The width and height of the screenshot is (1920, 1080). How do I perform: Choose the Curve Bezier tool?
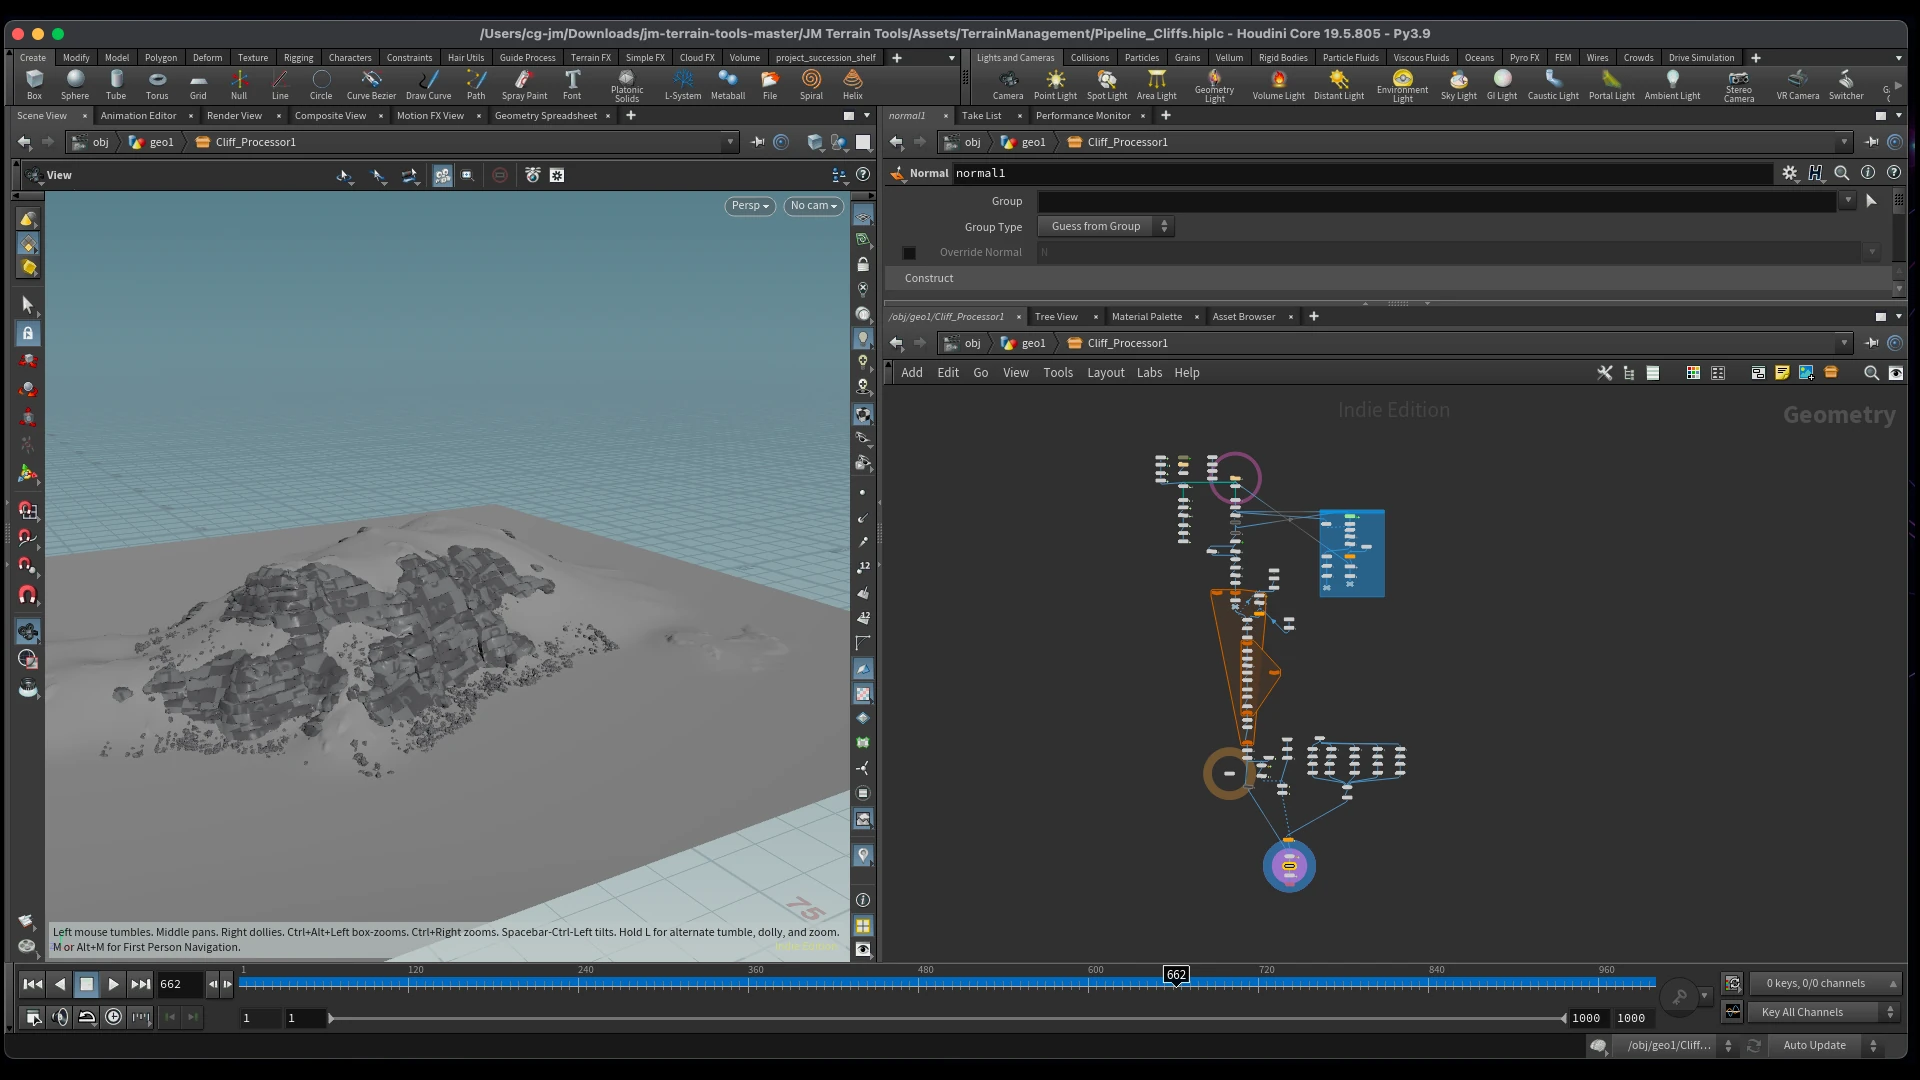pos(371,84)
